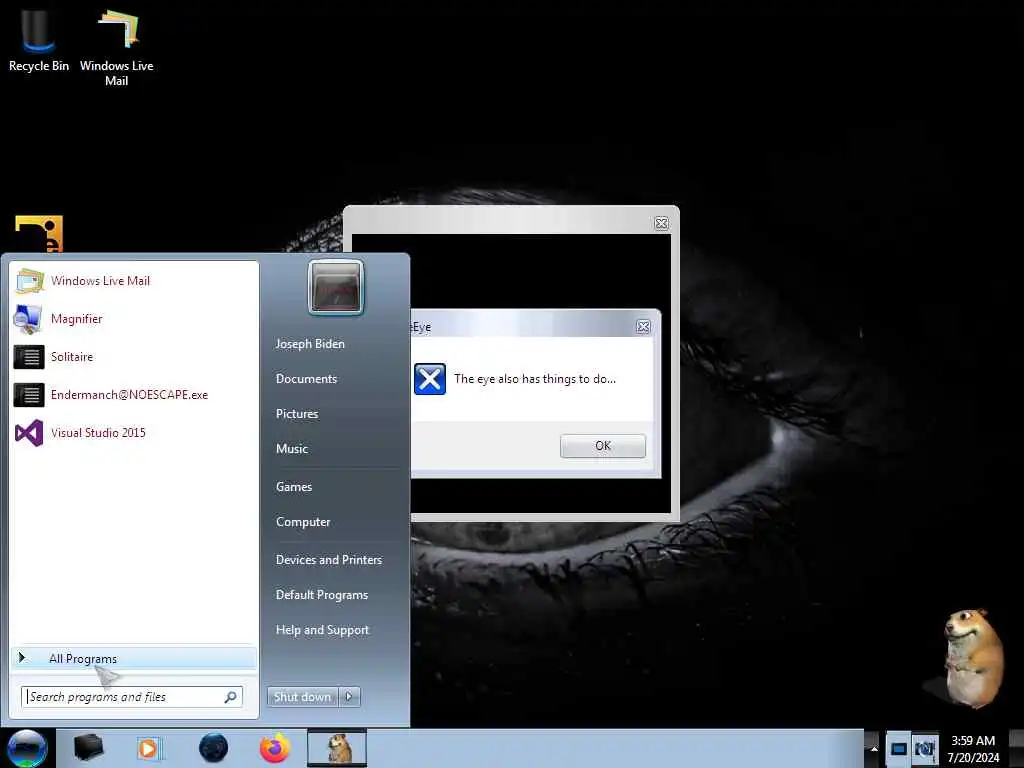This screenshot has width=1024, height=768.
Task: Click the Visual Studio purple icon
Action: (x=29, y=433)
